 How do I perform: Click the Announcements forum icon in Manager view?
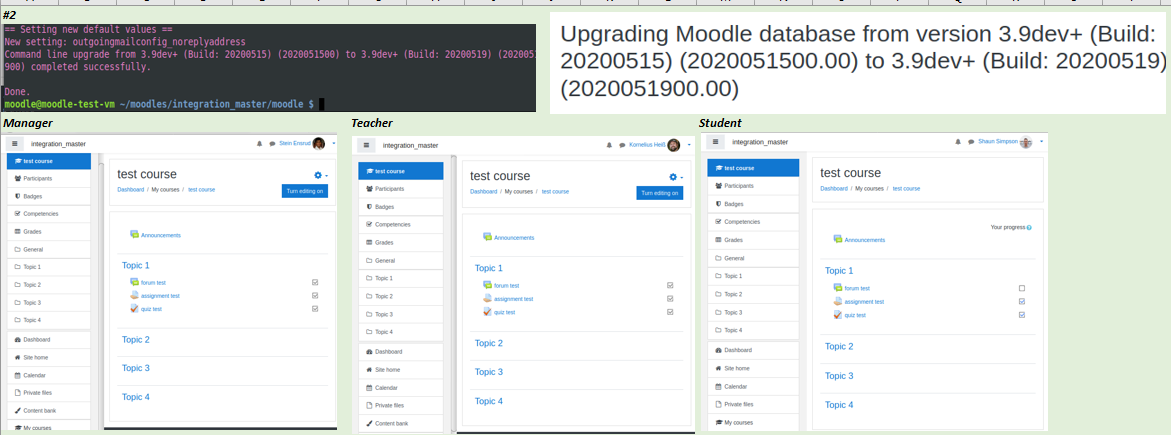click(x=134, y=235)
